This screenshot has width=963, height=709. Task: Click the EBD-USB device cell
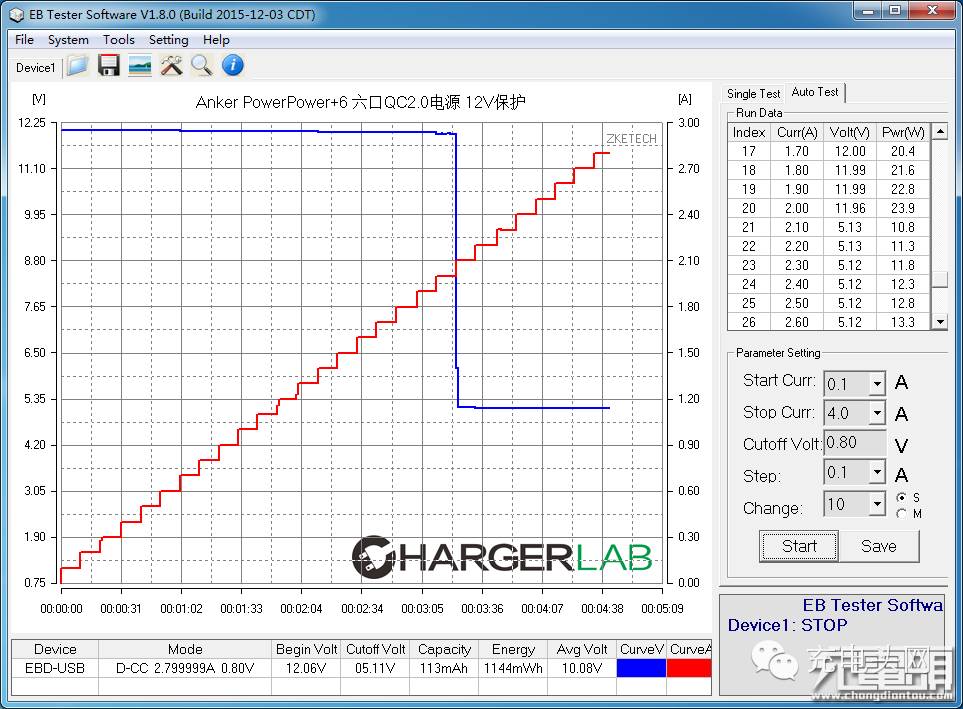pos(55,668)
